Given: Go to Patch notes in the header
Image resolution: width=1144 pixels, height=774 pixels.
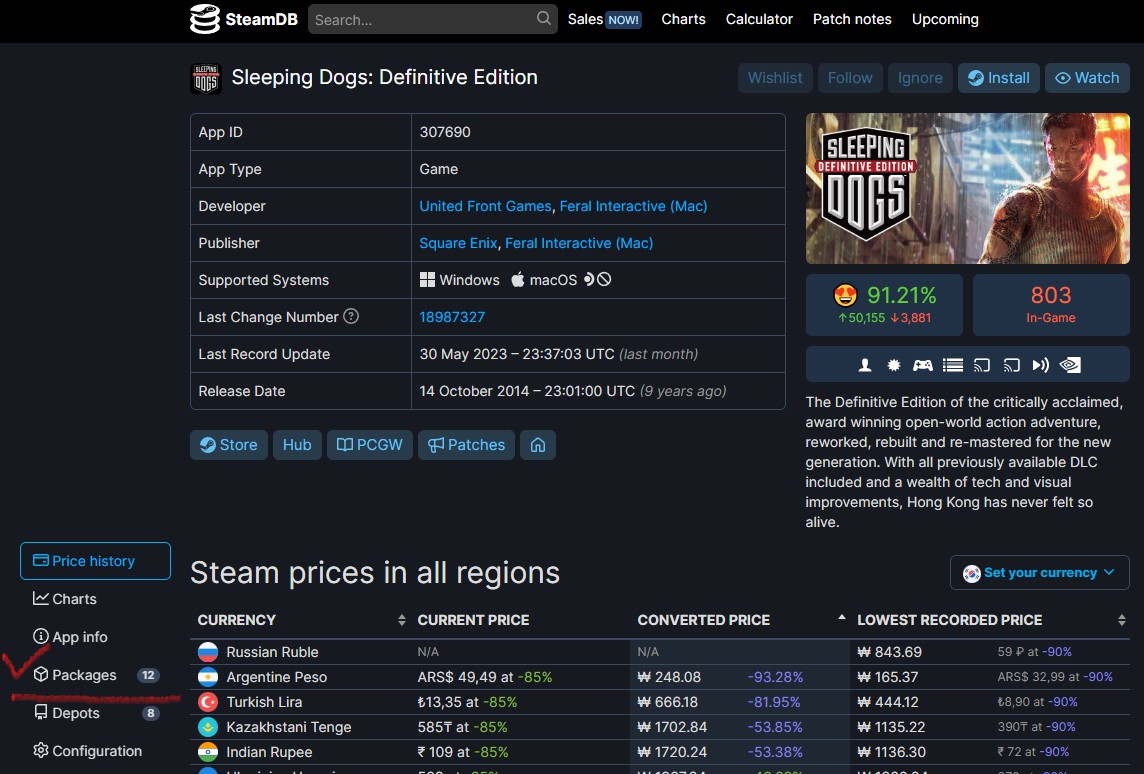Looking at the screenshot, I should 852,19.
